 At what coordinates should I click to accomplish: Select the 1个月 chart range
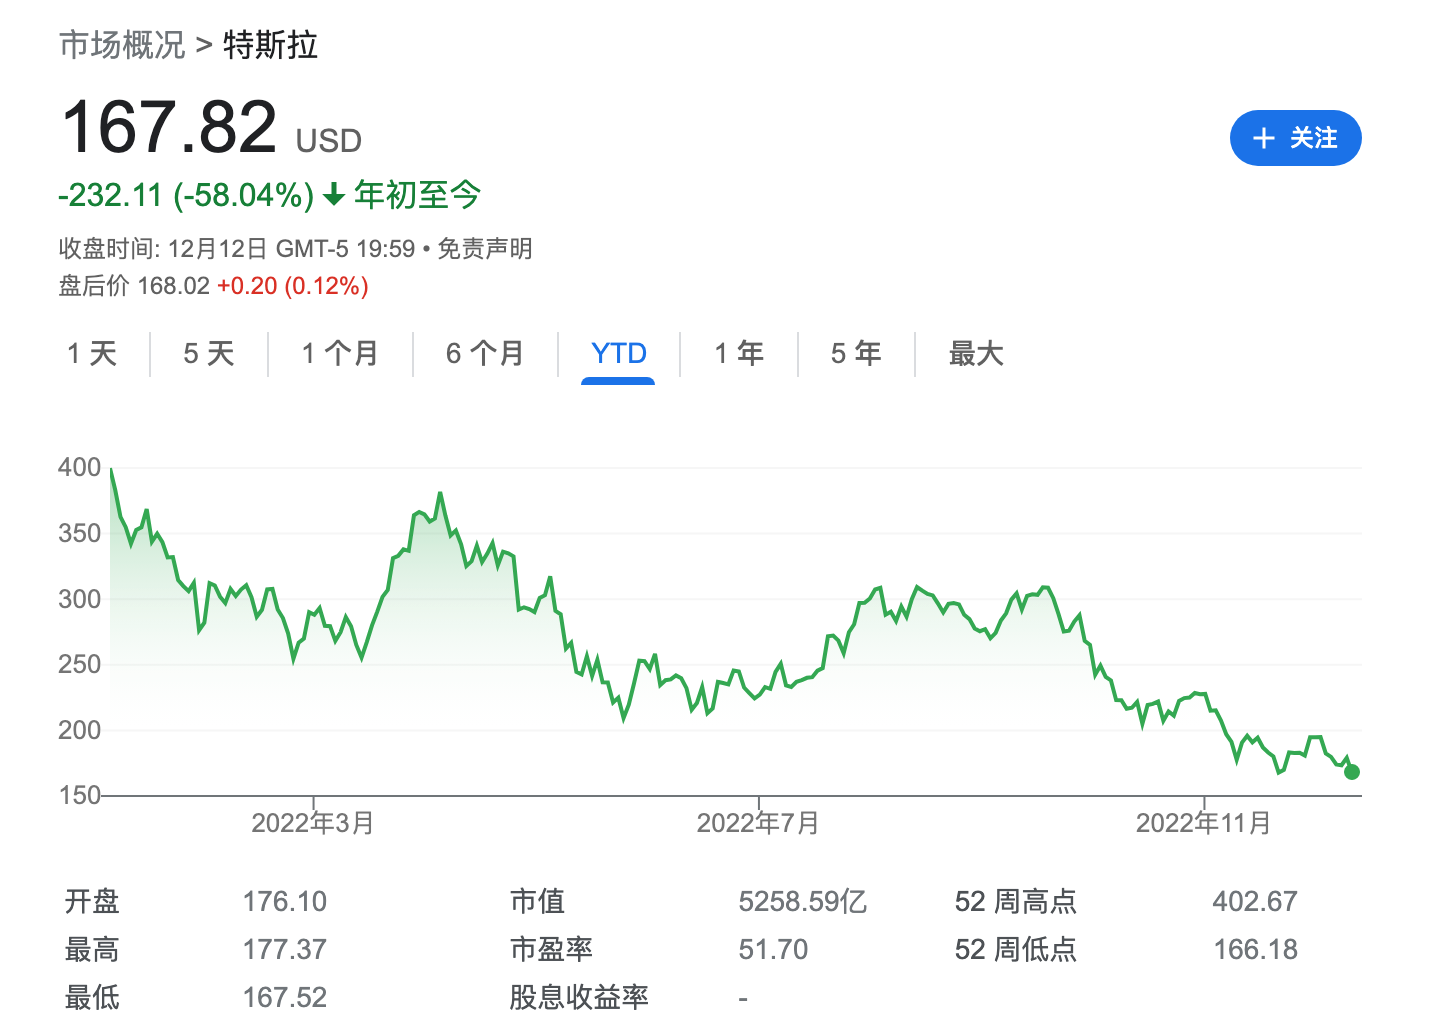[x=339, y=353]
